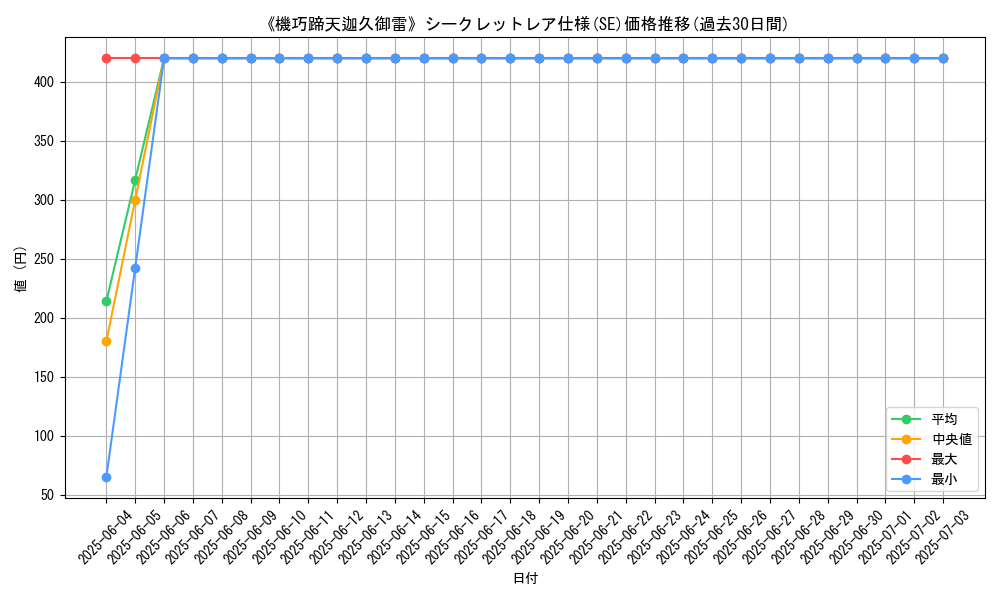Click the green 平均 data point on 2025-06-05

135,180
